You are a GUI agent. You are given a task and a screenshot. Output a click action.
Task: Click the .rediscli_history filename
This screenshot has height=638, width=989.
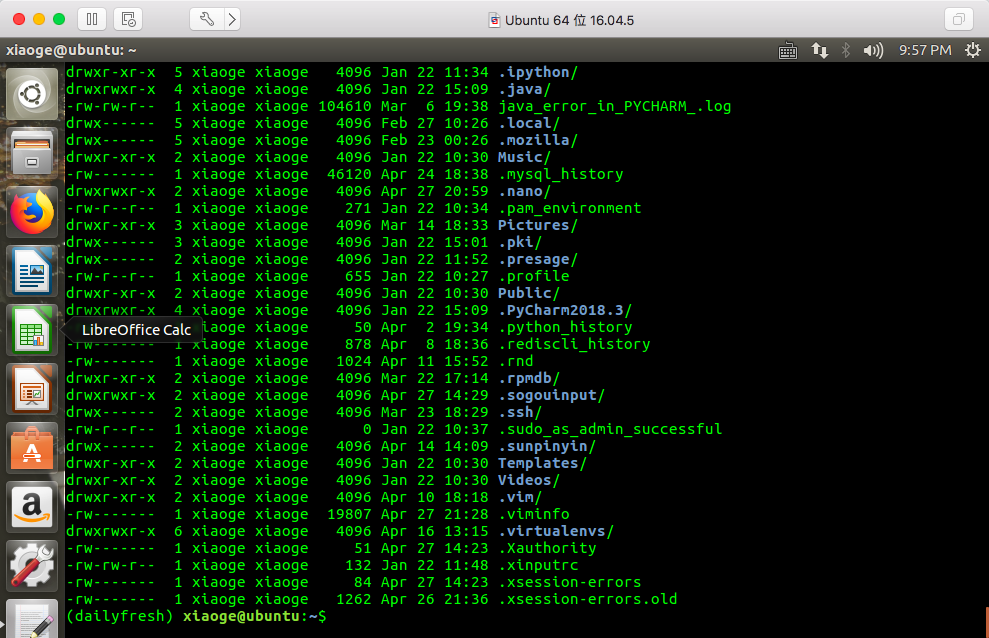coord(574,345)
